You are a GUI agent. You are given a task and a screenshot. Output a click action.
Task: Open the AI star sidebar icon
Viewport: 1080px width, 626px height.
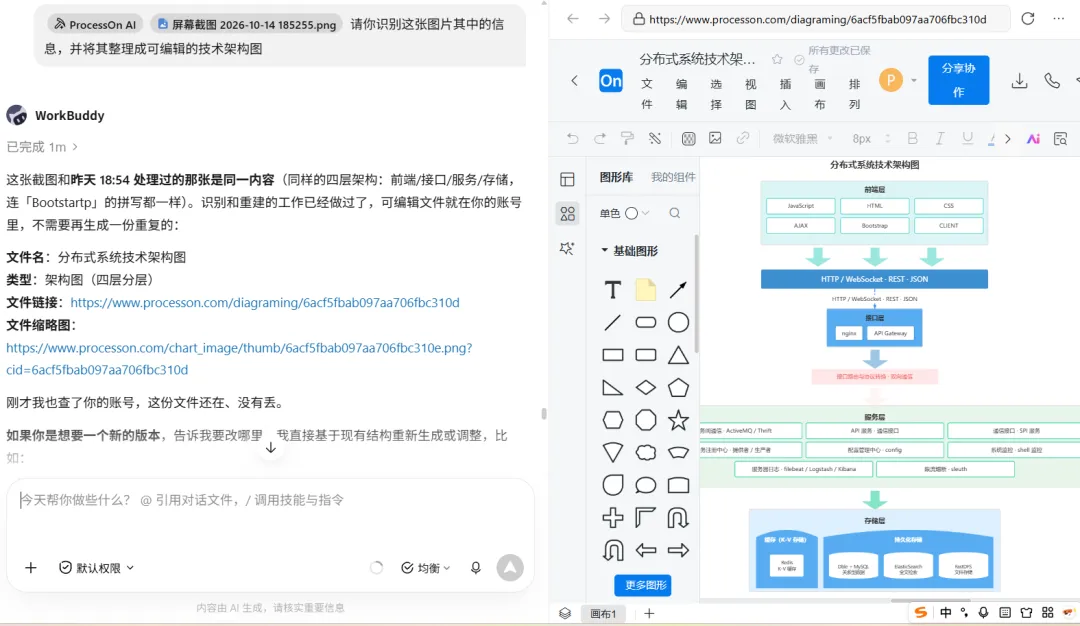point(568,249)
